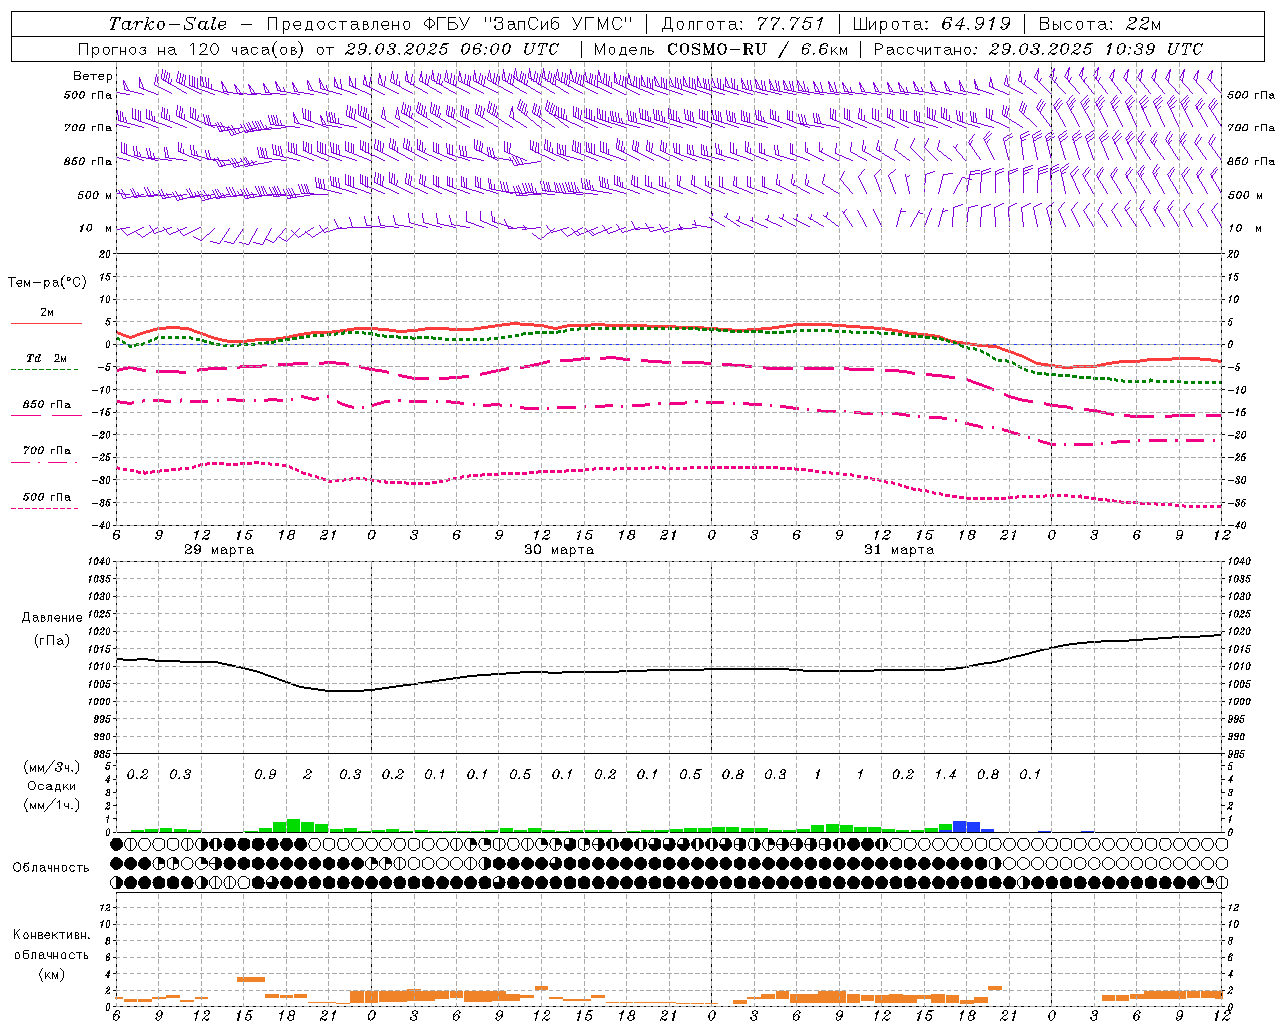Click the latitude value Широта: 64.919
Image resolution: width=1280 pixels, height=1024 pixels.
[932, 24]
